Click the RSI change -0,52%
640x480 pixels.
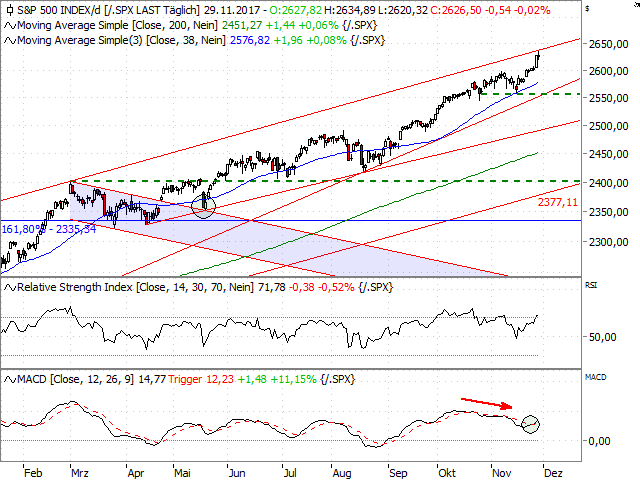tap(336, 287)
